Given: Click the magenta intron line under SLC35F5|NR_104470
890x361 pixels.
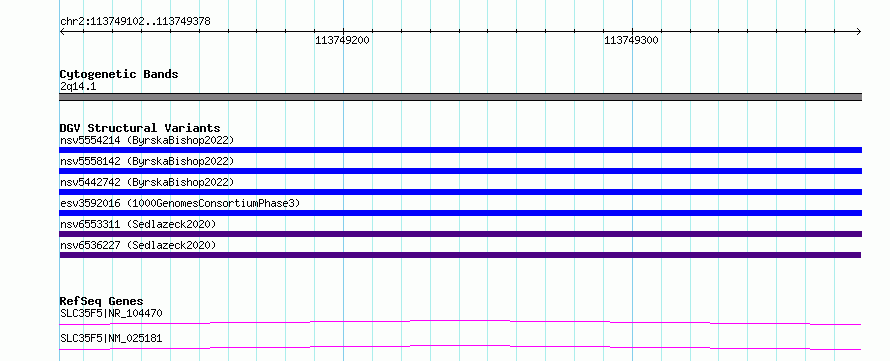Looking at the screenshot, I should pyautogui.click(x=460, y=322).
